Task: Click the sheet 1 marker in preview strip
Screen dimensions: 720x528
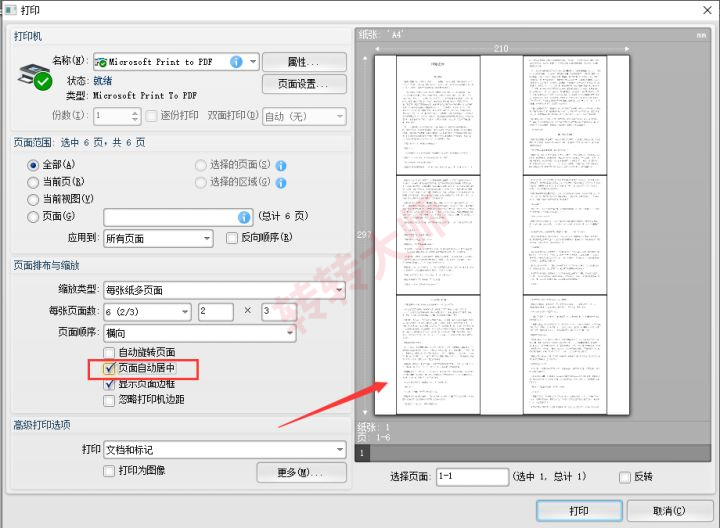Action: pyautogui.click(x=362, y=453)
